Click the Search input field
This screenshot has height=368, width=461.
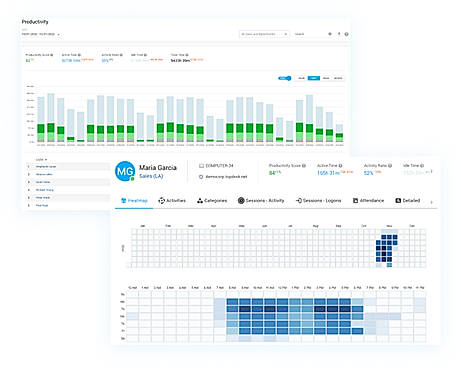(308, 34)
